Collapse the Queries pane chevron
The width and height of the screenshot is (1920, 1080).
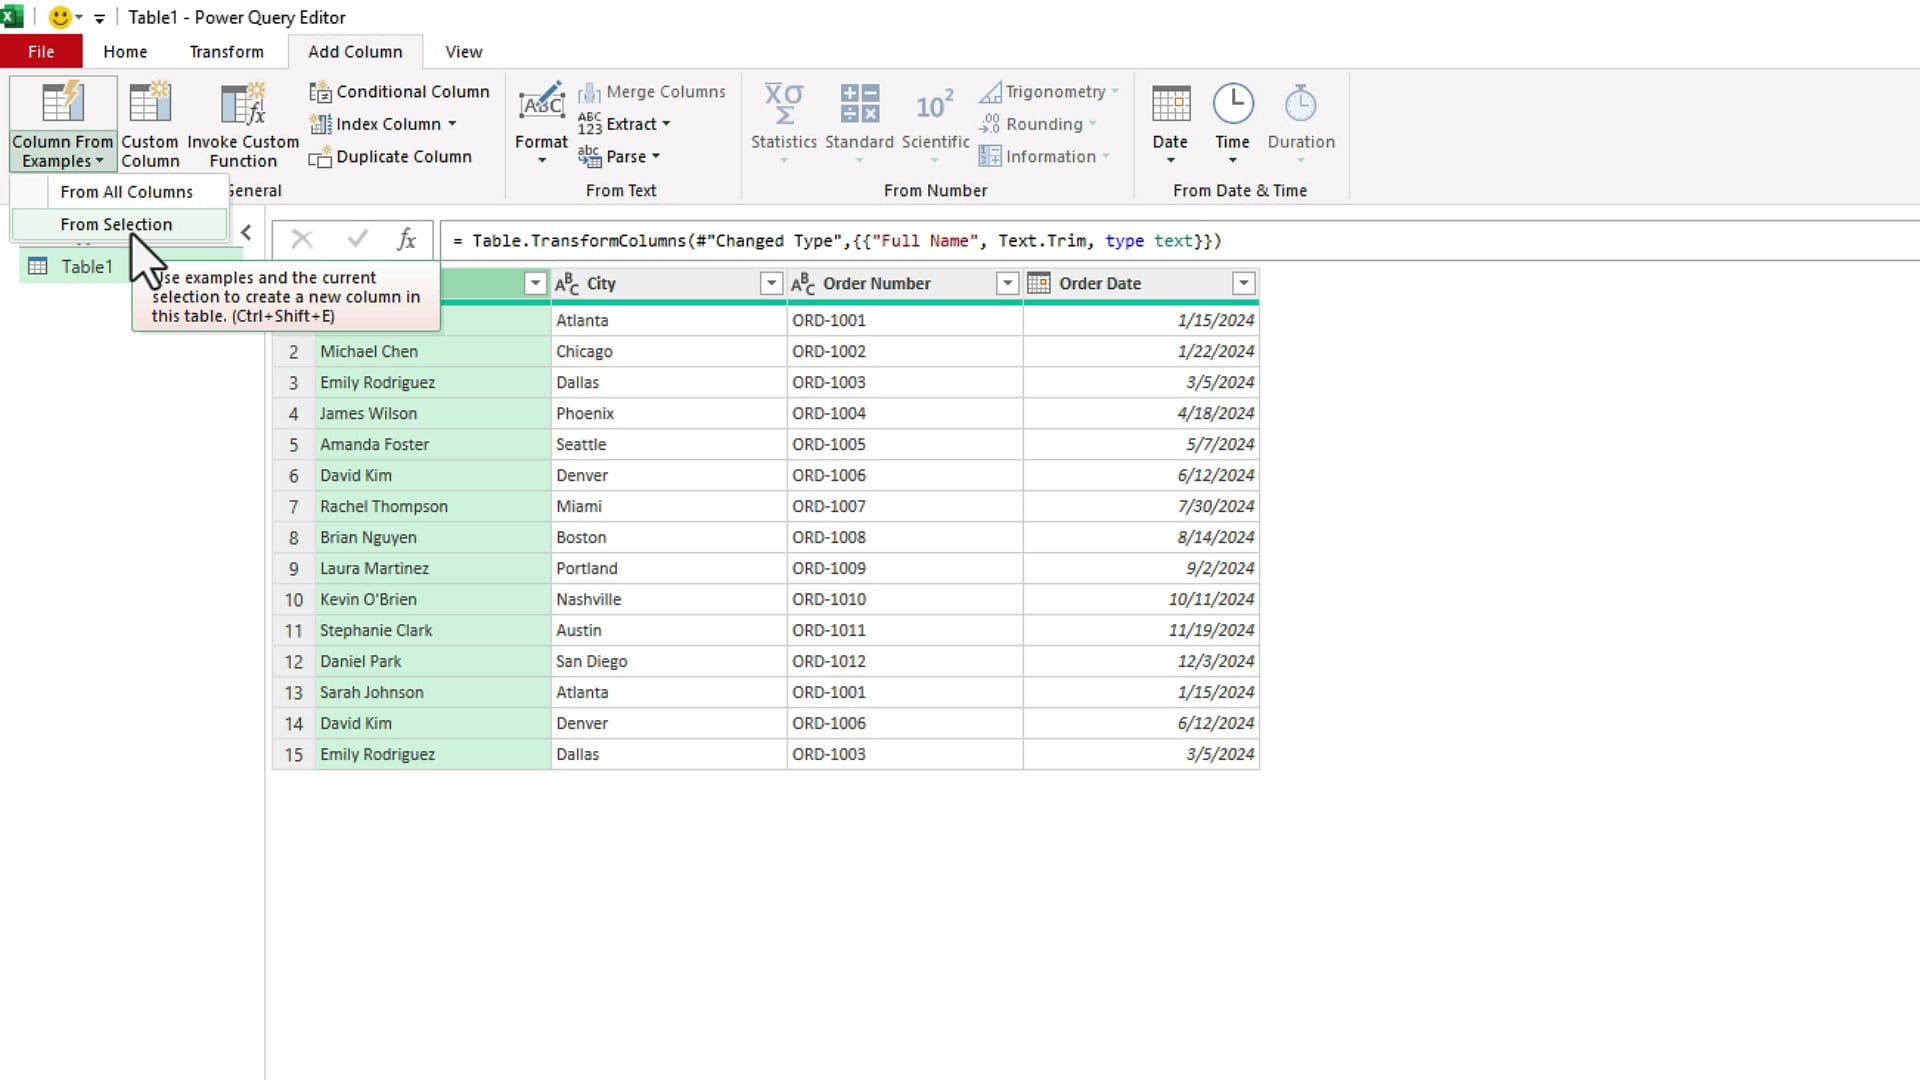coord(246,233)
